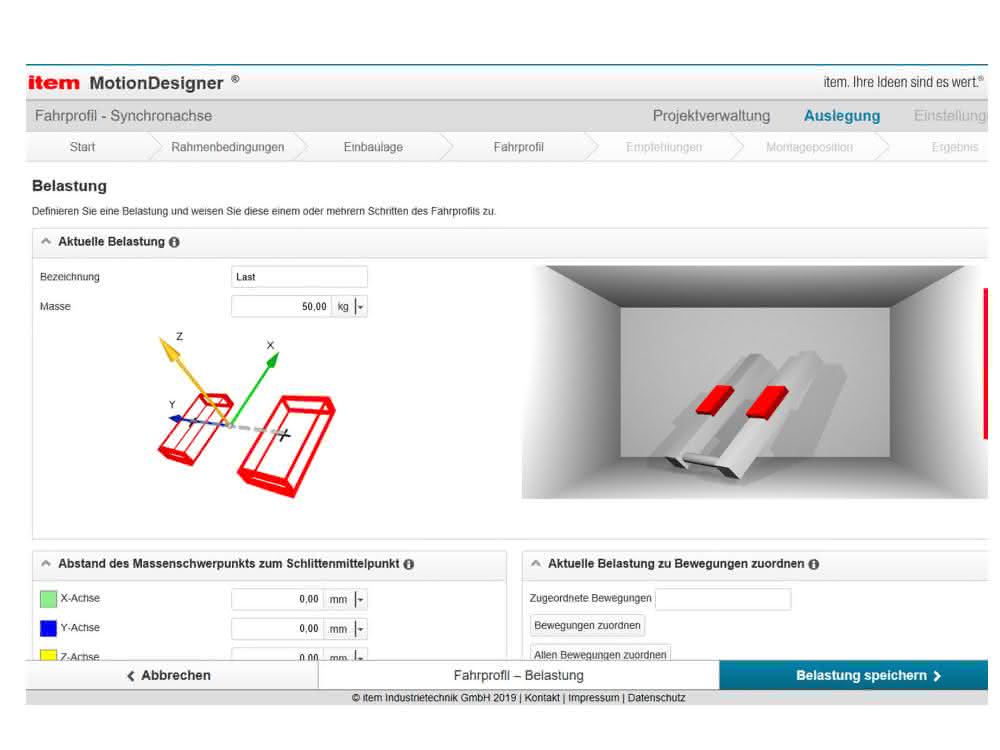Open the Datenschutz footer link
The image size is (1000, 750).
[656, 698]
